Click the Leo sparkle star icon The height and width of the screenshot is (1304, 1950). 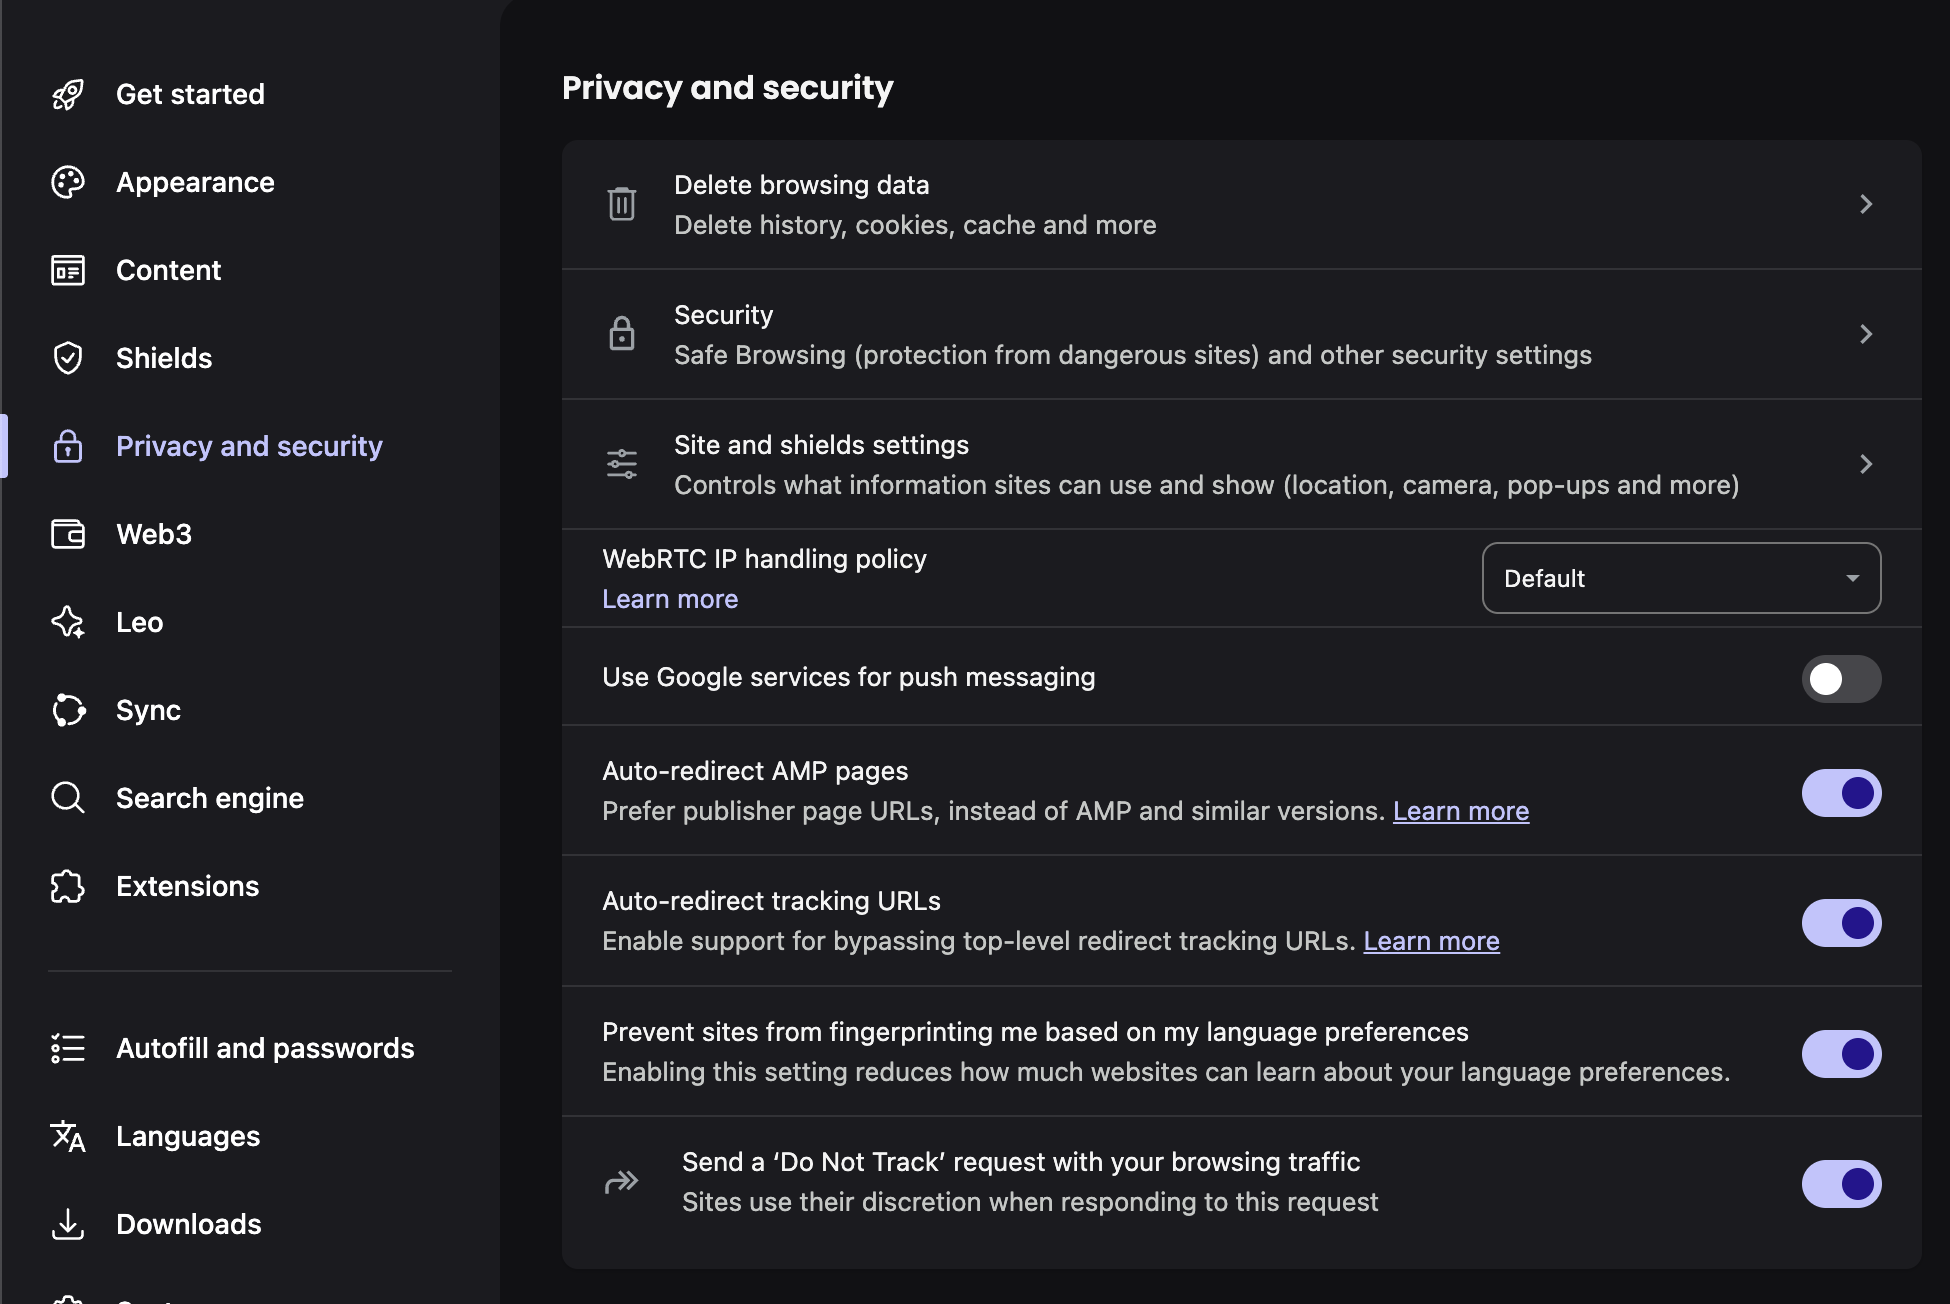[68, 622]
